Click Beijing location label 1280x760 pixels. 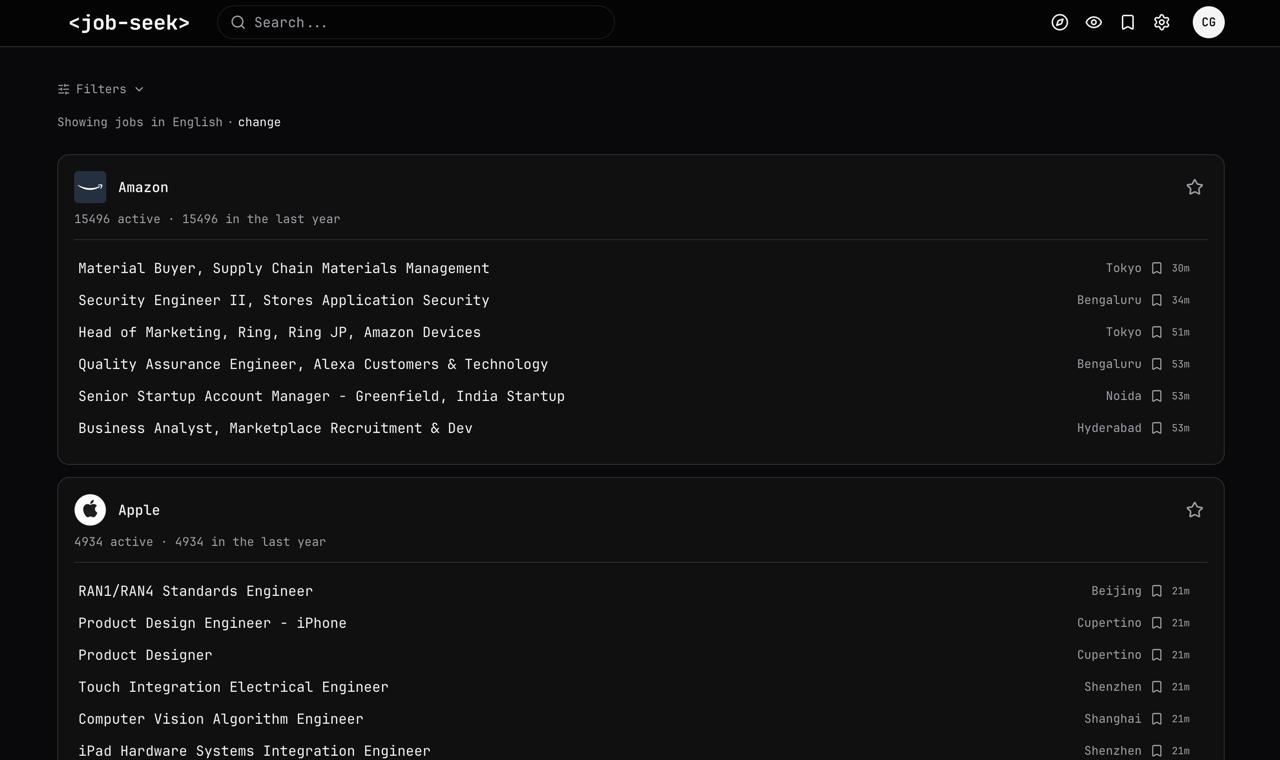pos(1116,591)
